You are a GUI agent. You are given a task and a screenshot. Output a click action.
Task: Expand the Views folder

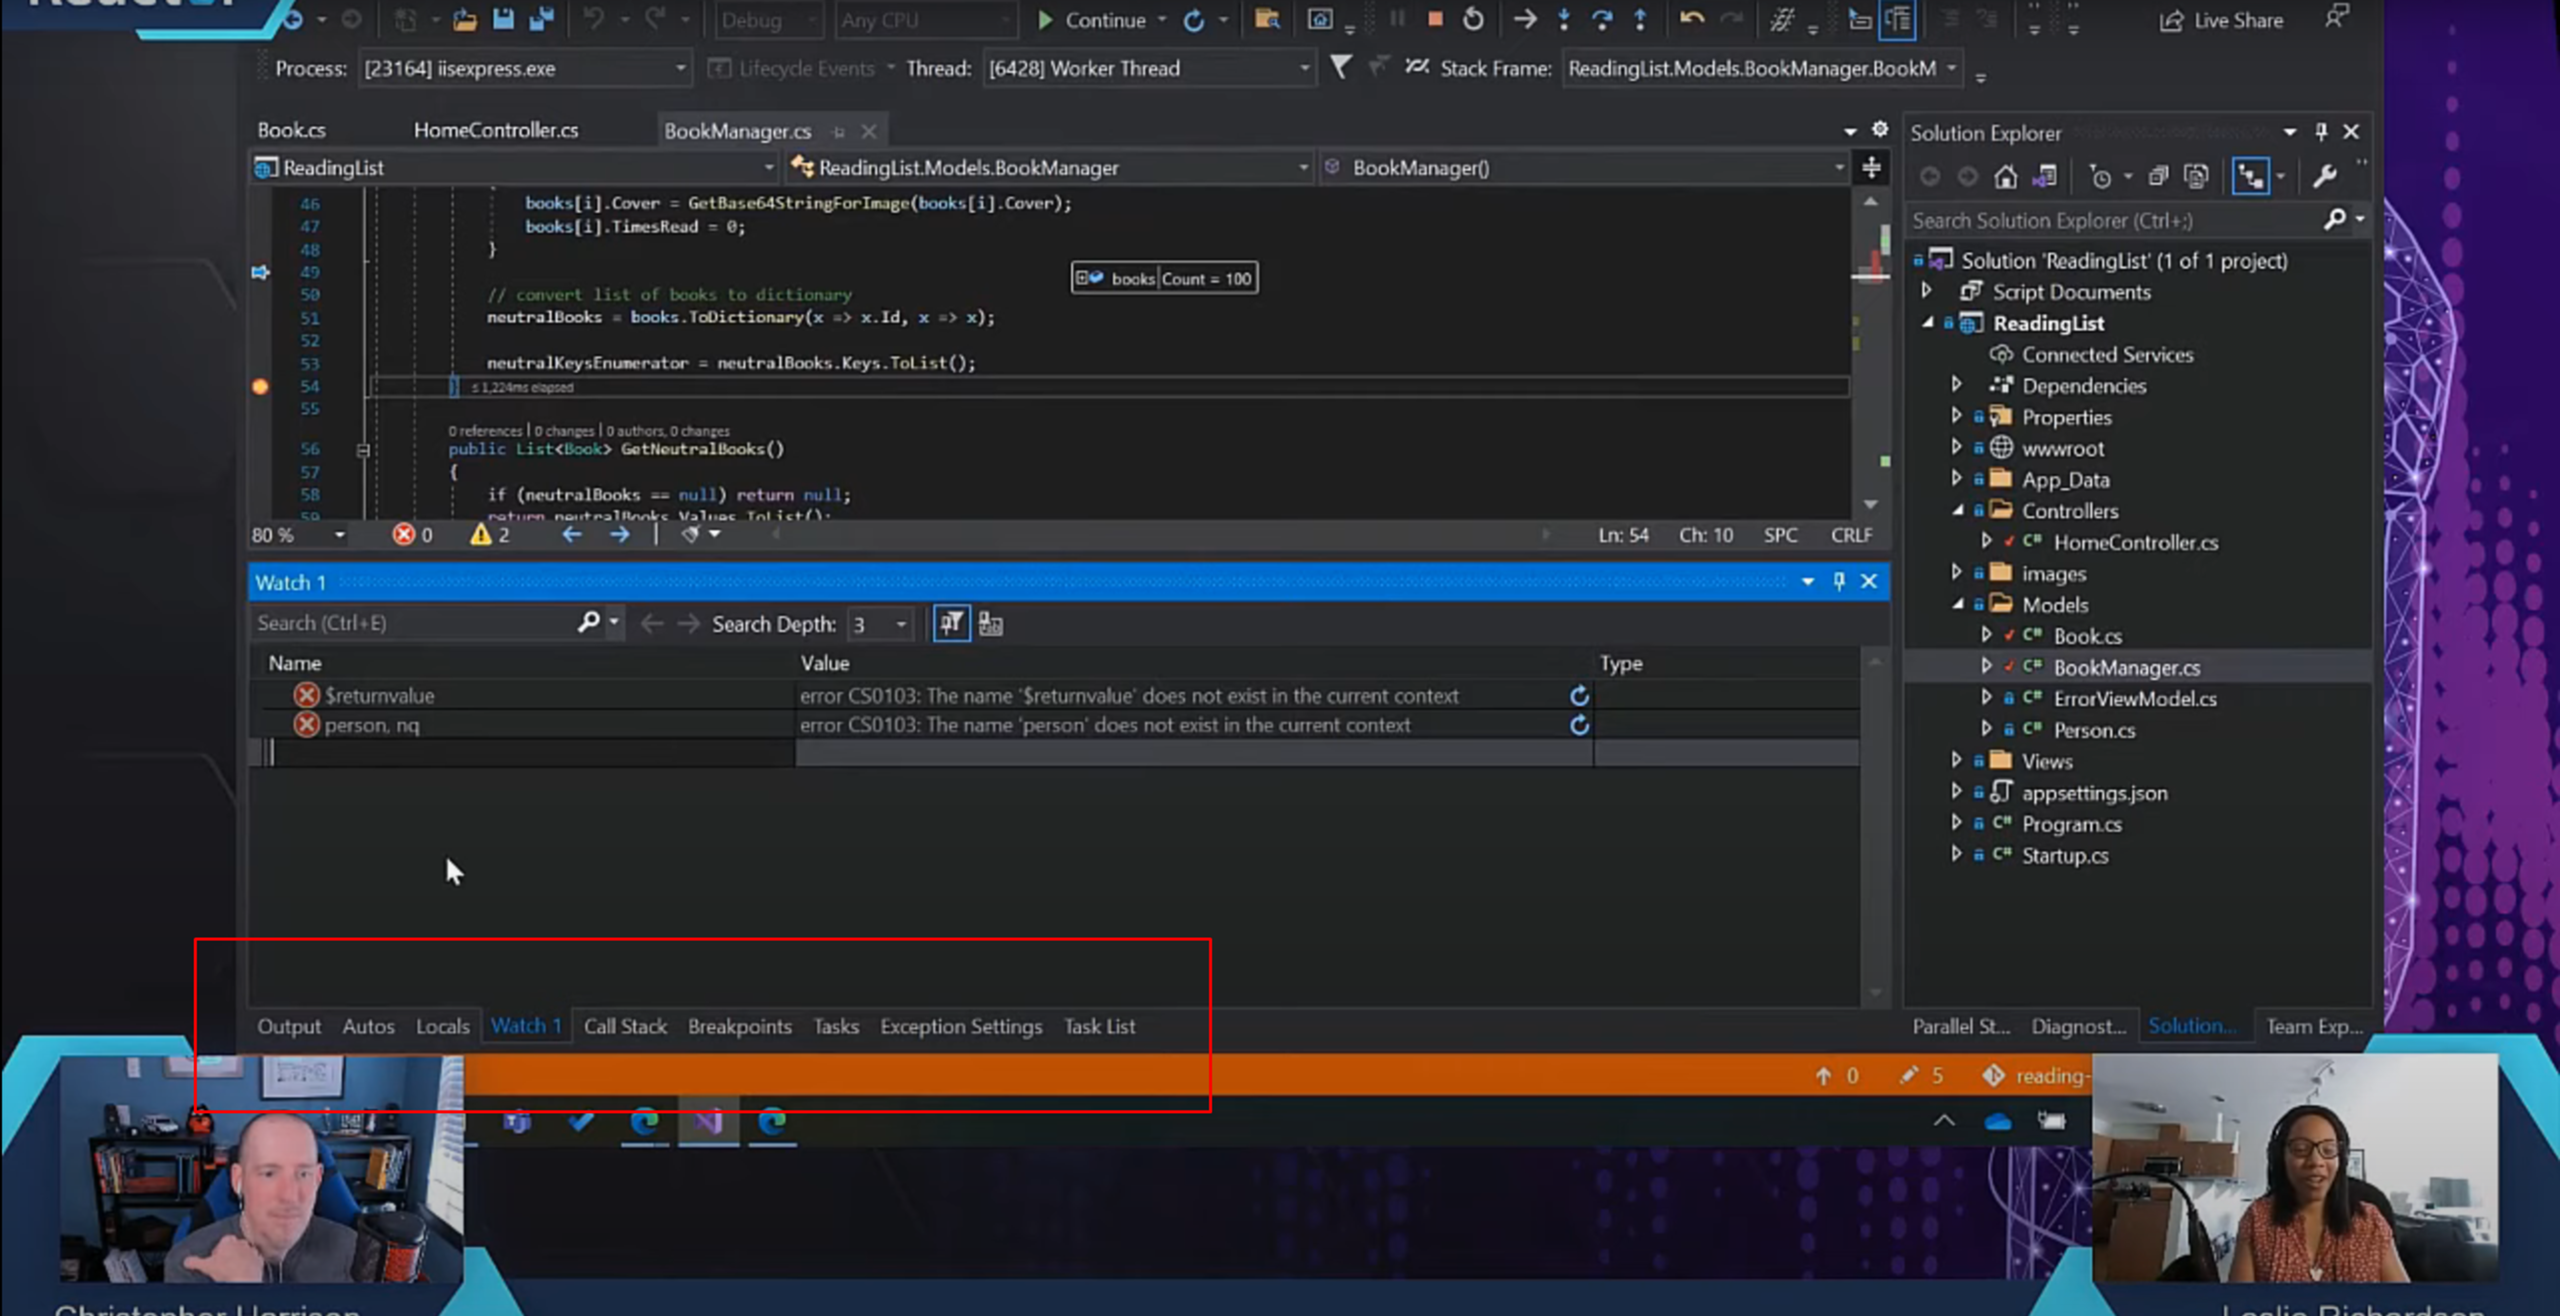[1956, 760]
